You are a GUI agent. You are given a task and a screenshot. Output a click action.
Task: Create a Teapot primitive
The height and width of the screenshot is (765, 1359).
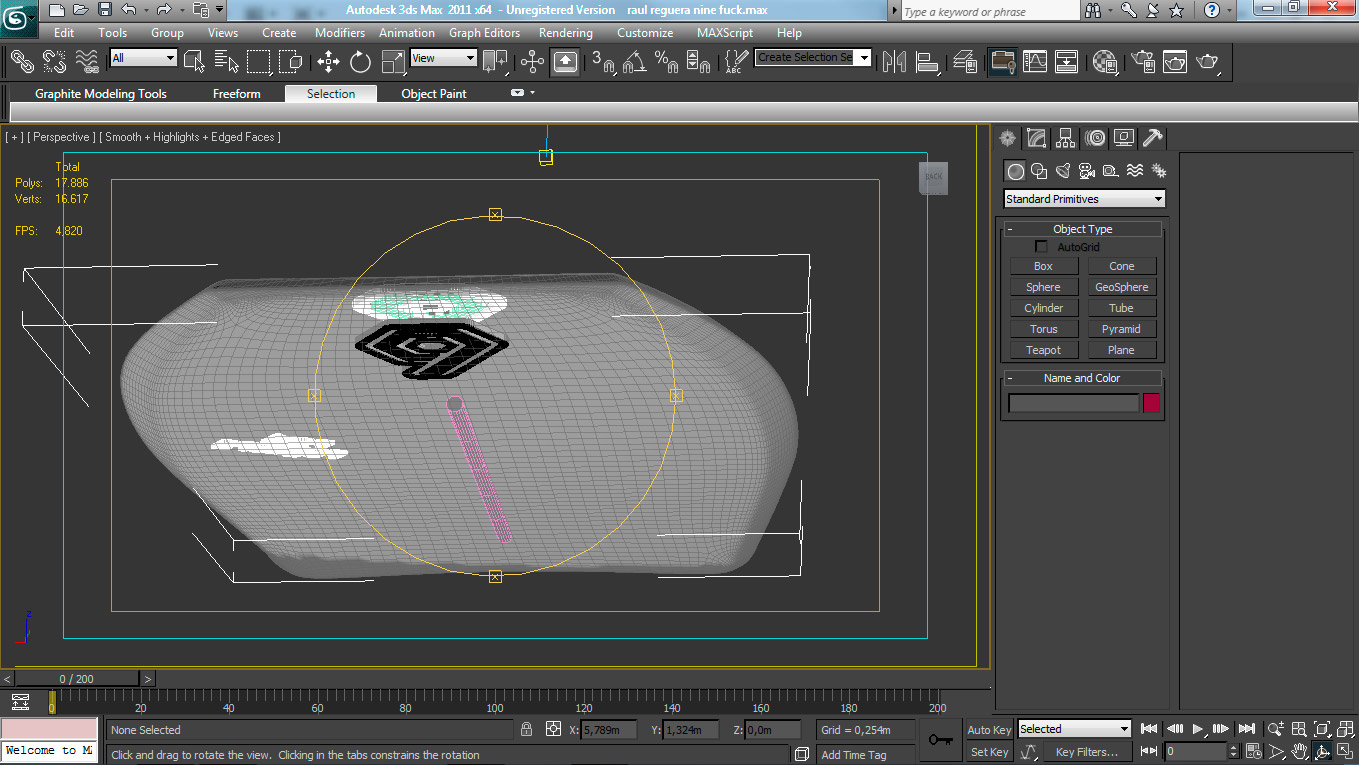tap(1043, 350)
